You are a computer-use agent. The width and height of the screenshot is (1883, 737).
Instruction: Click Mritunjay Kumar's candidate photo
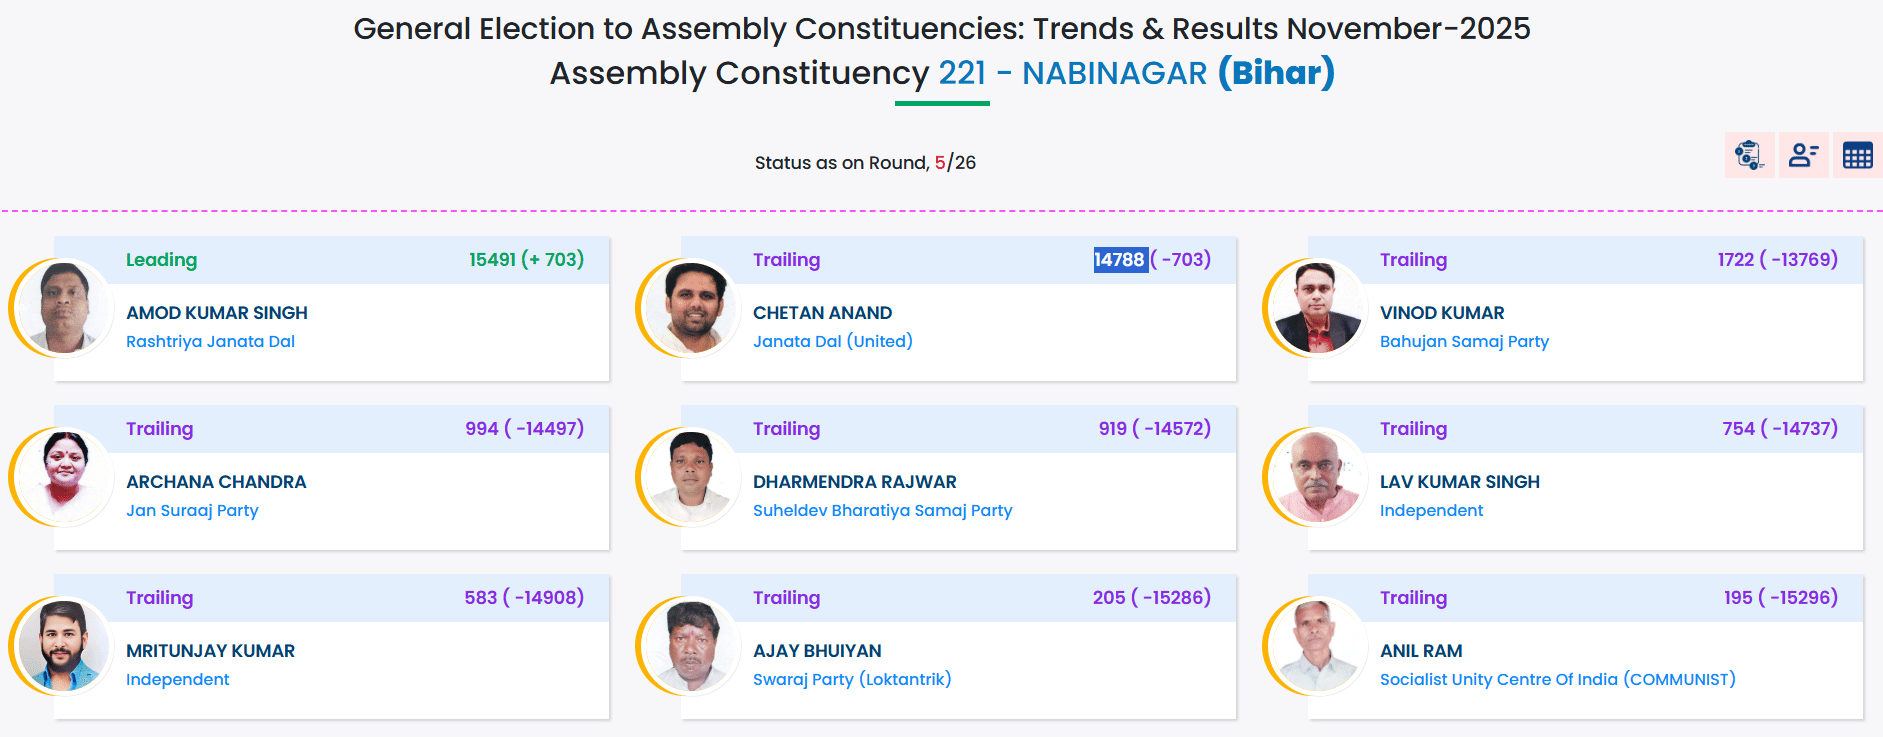[64, 645]
